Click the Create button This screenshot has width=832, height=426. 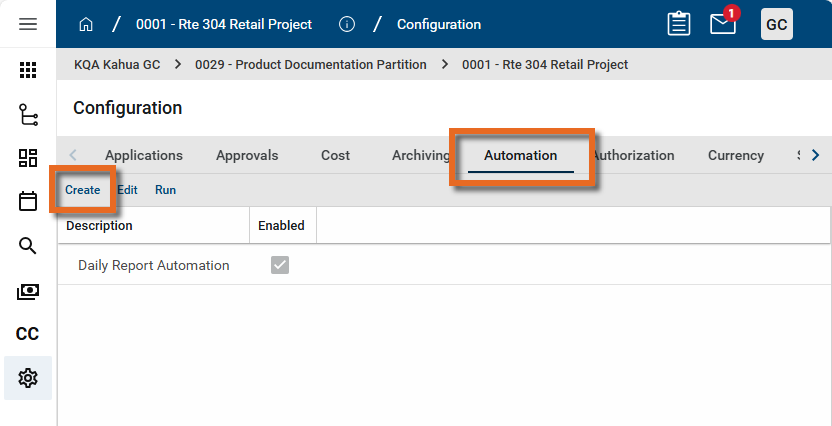[x=83, y=189]
